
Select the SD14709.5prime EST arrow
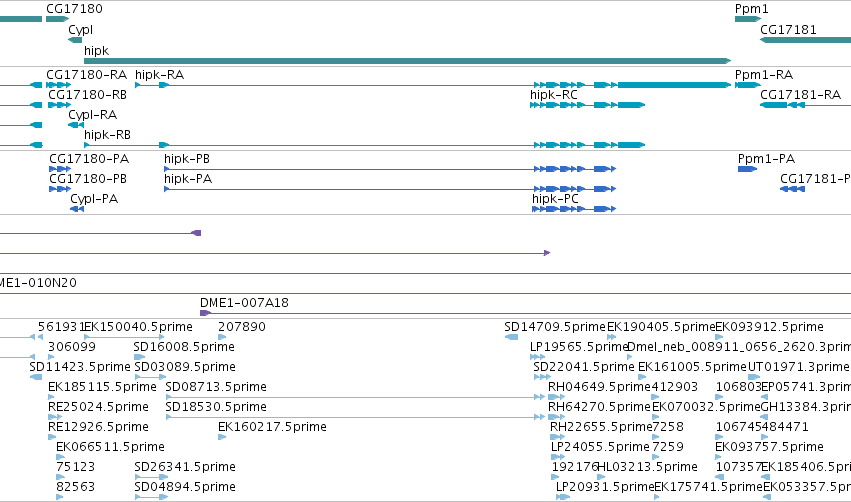click(x=511, y=337)
